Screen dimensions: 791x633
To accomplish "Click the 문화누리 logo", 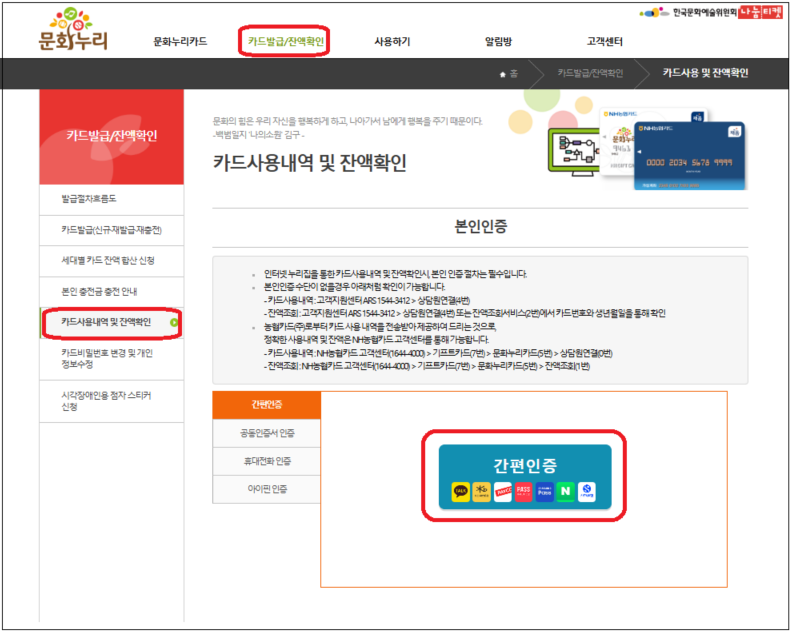I will pyautogui.click(x=73, y=30).
